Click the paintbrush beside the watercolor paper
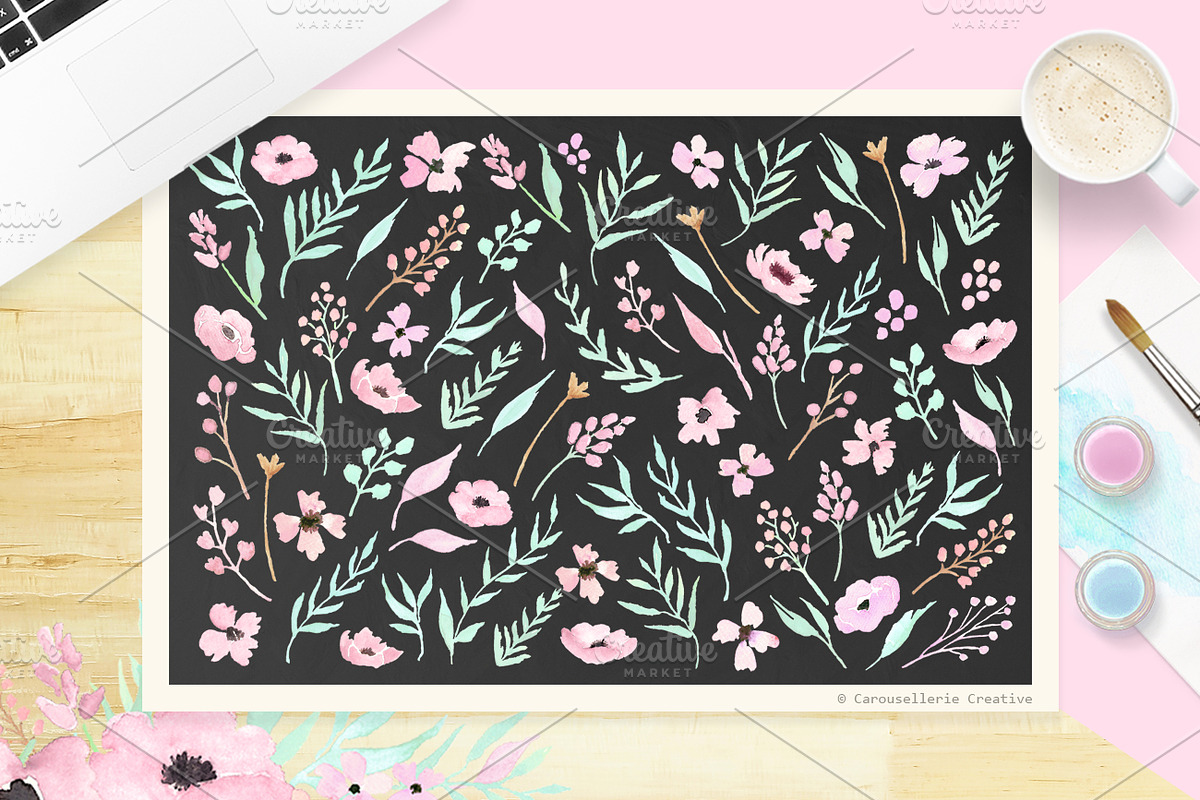The image size is (1200, 800). coord(1154,359)
